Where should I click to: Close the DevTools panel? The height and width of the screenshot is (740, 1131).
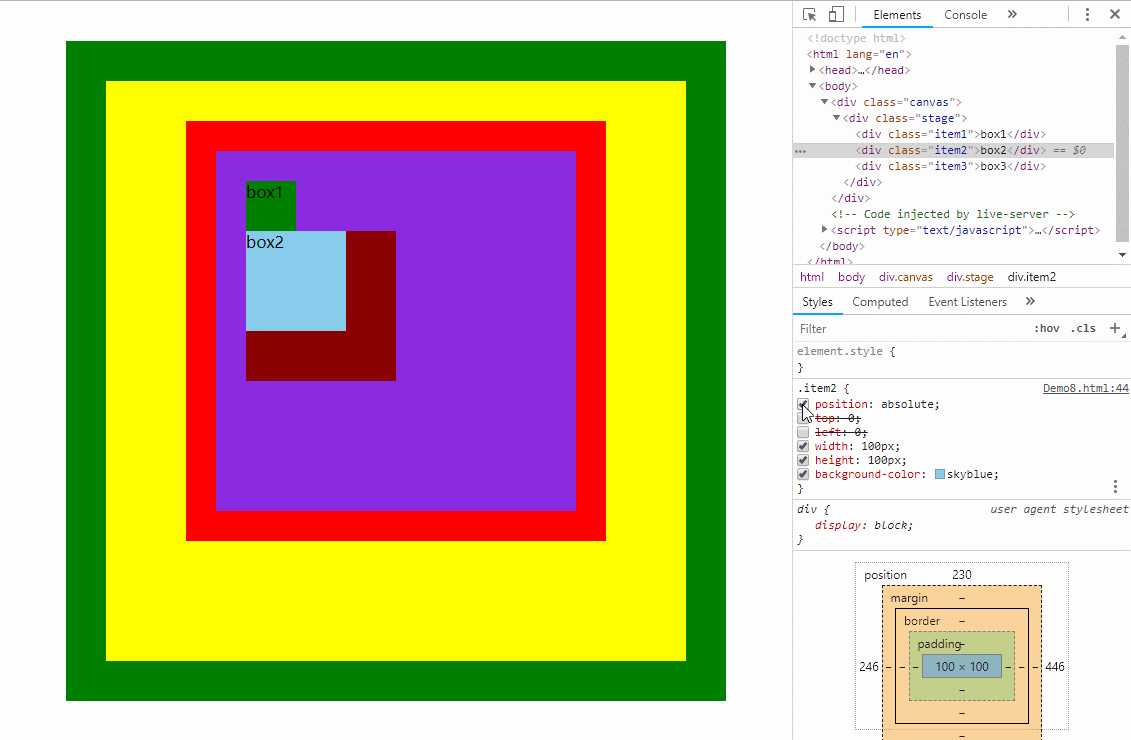1114,14
